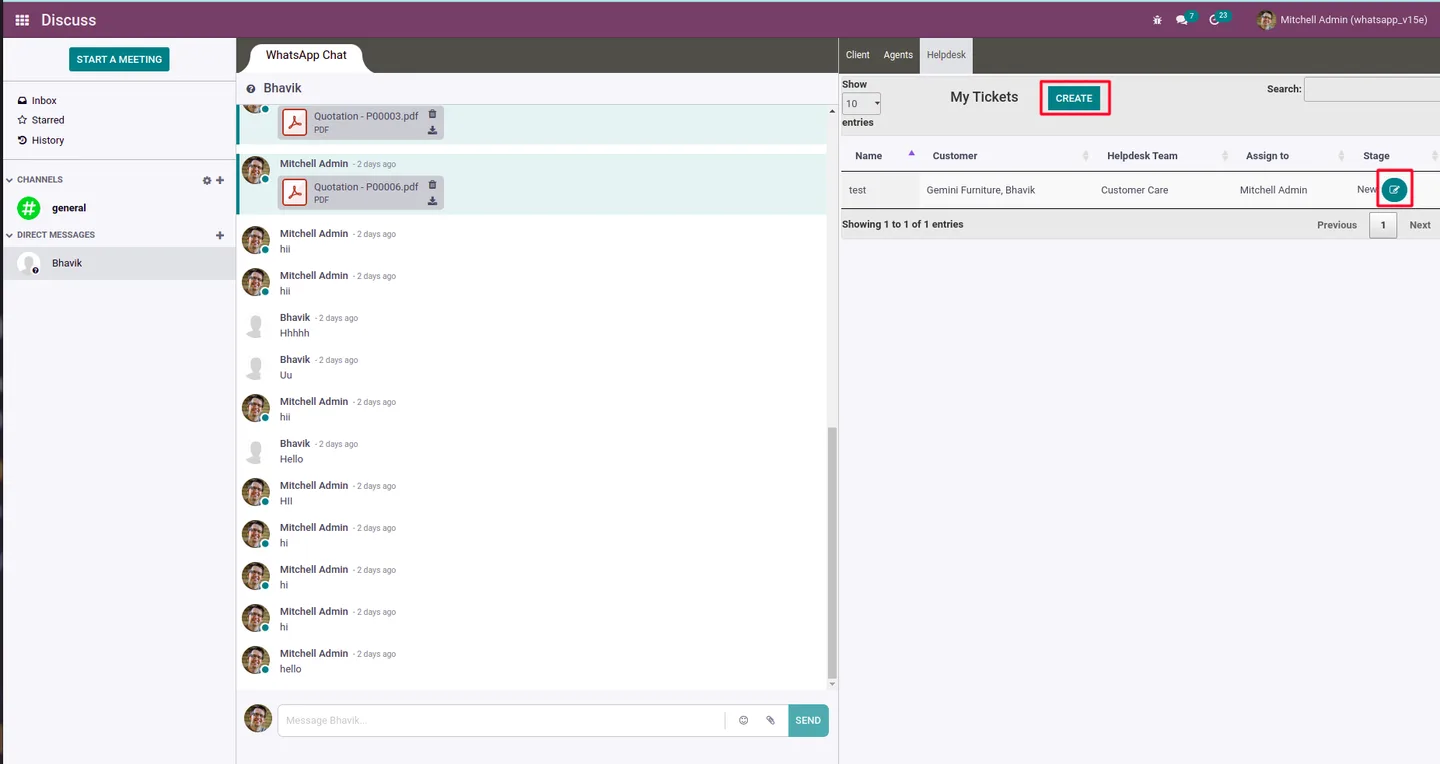This screenshot has height=764, width=1440.
Task: Sort tickets by the Customer column
Action: 1008,156
